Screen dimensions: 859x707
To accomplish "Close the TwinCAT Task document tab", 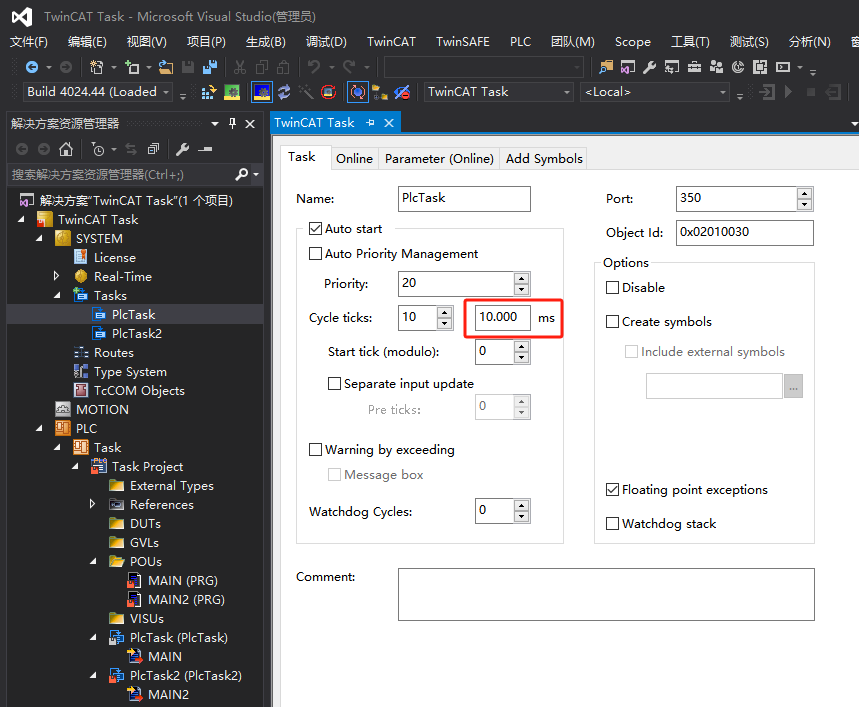I will click(x=389, y=123).
